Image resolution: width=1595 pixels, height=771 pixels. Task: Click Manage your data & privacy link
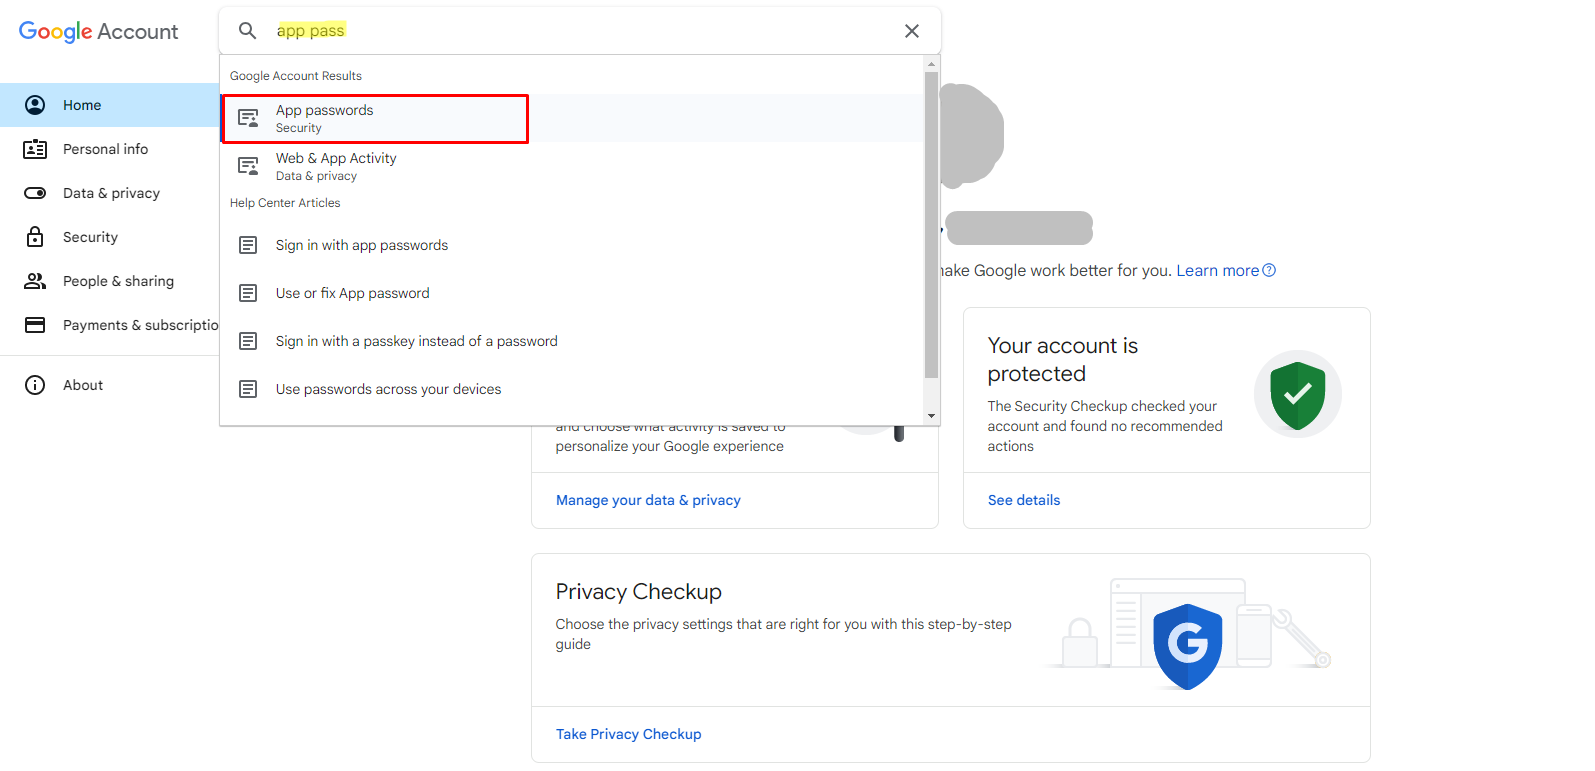(648, 500)
